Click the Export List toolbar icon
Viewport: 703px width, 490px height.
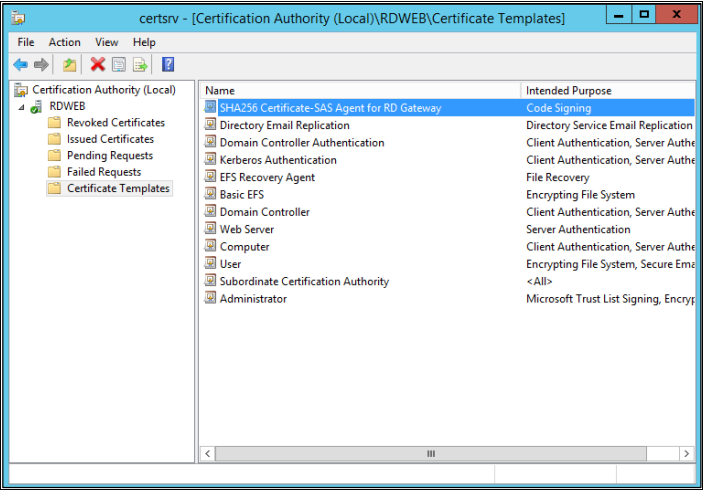point(140,65)
